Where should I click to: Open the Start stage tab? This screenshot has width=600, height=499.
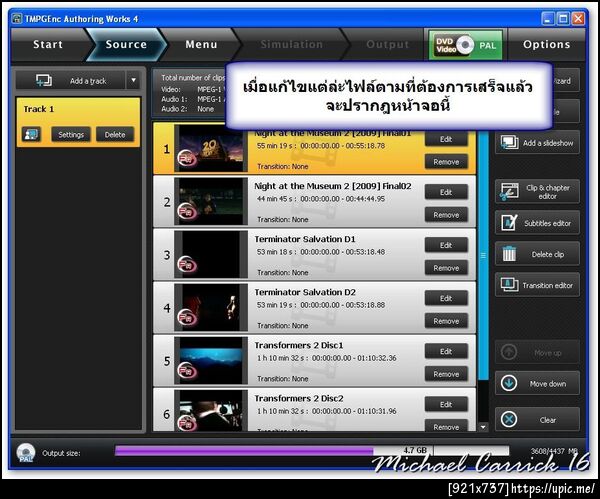48,44
